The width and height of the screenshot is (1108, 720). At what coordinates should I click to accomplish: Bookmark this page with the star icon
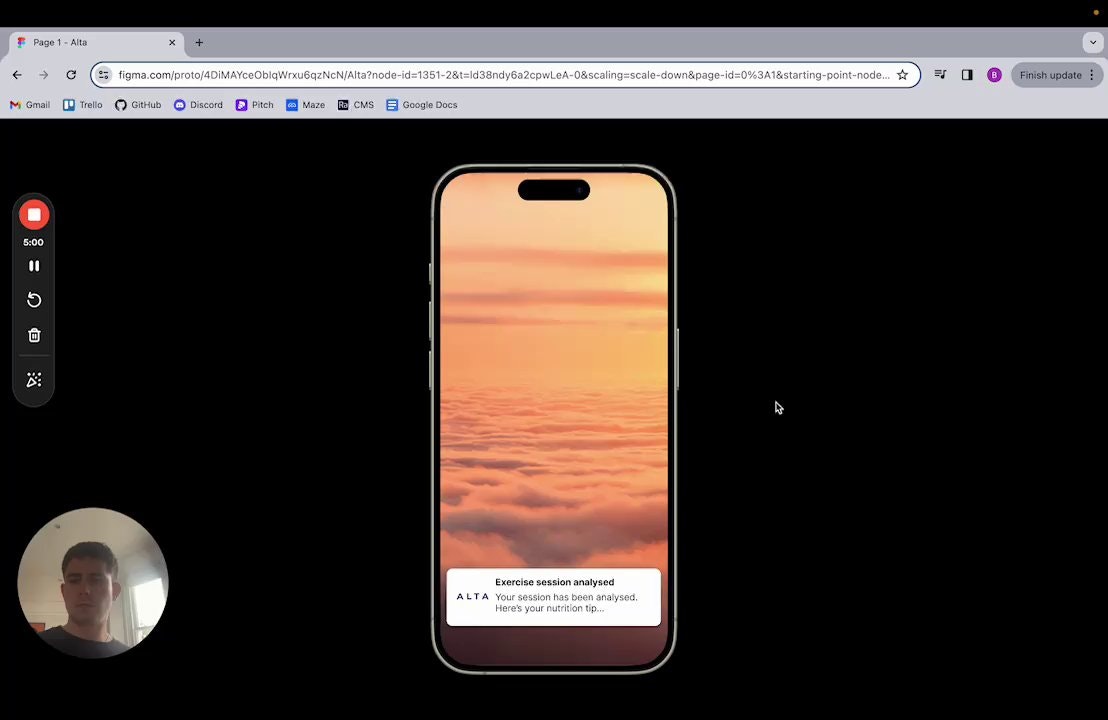pyautogui.click(x=902, y=75)
